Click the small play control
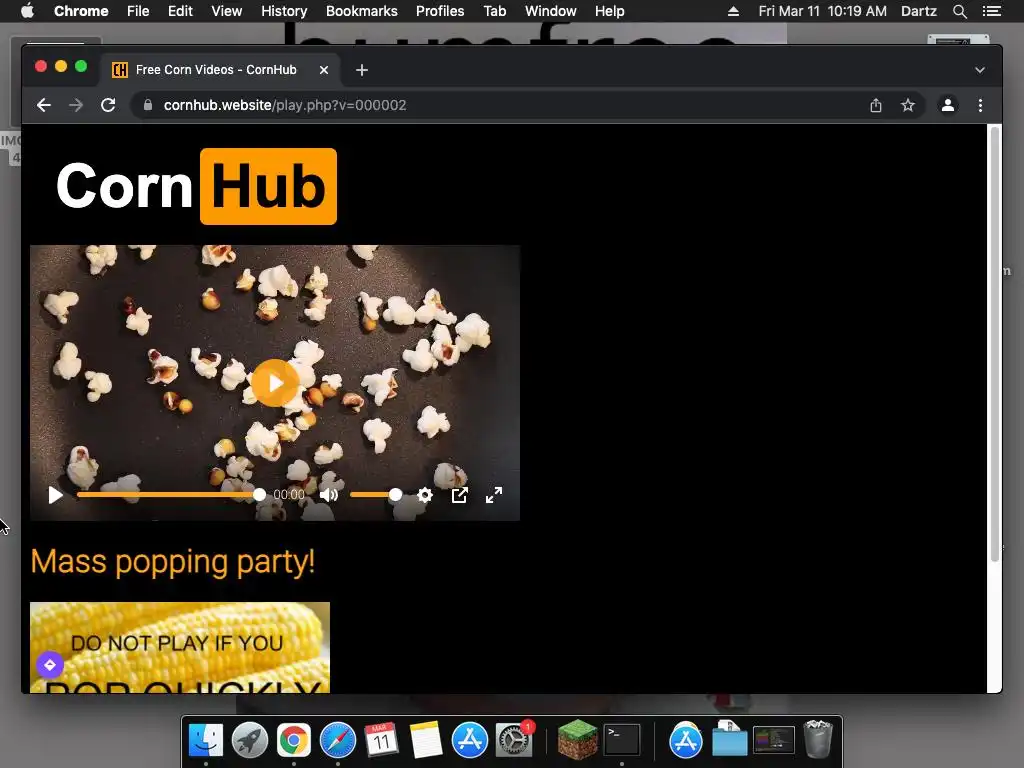1024x768 pixels. (x=56, y=495)
